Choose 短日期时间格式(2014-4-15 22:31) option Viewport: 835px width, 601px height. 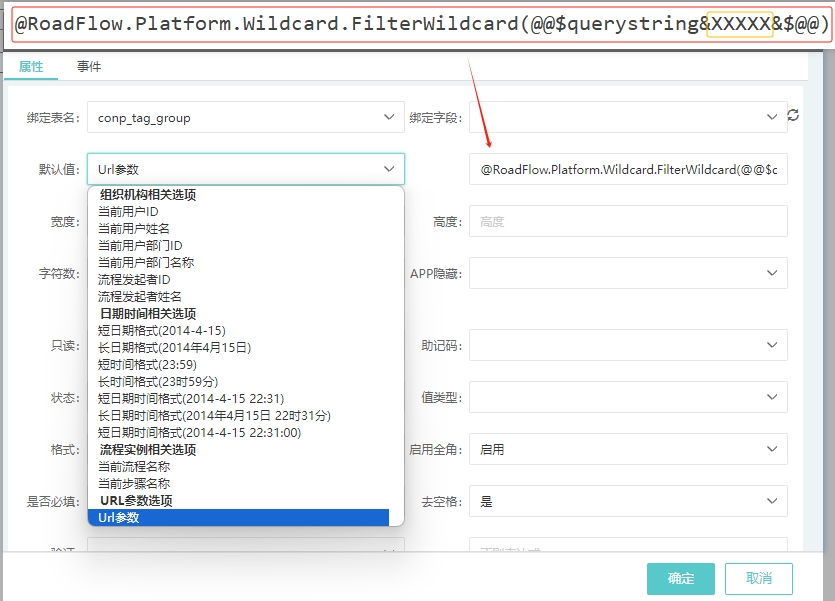pyautogui.click(x=238, y=399)
